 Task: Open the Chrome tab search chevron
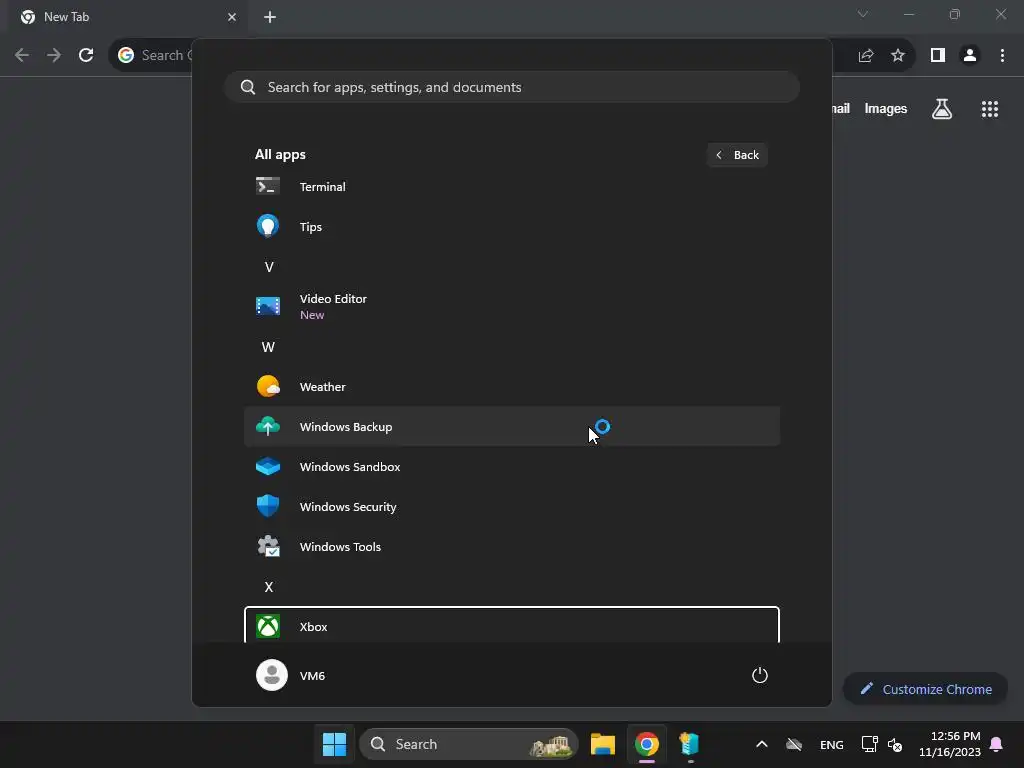[863, 14]
